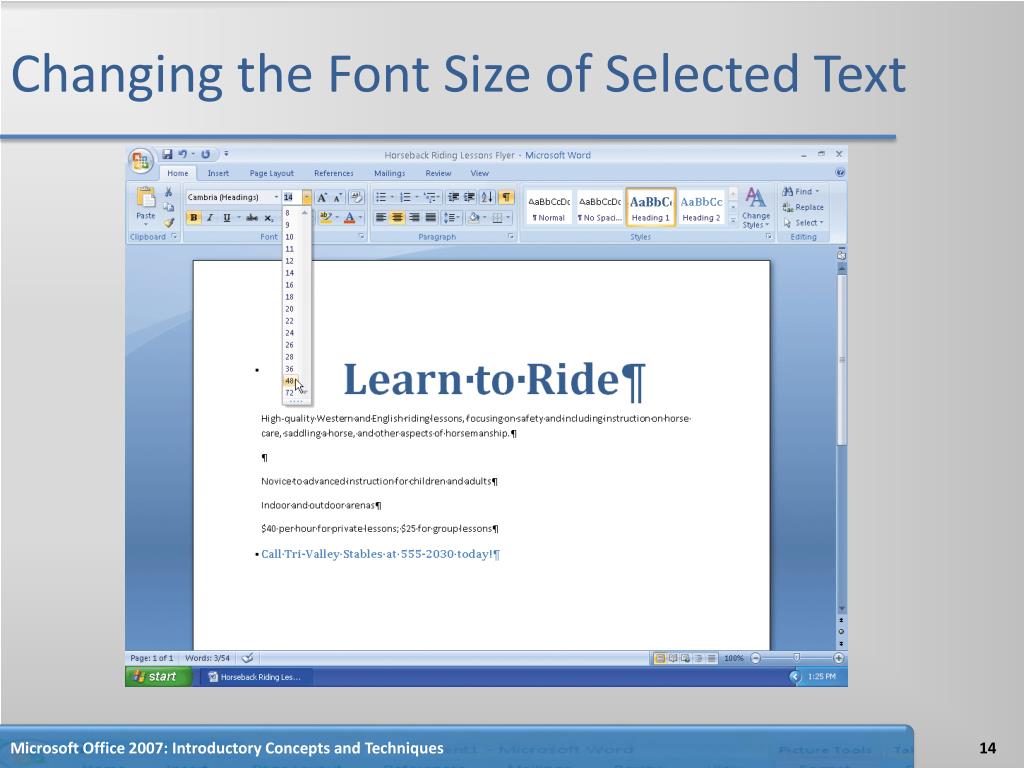Click the zoom slider handle

point(796,658)
